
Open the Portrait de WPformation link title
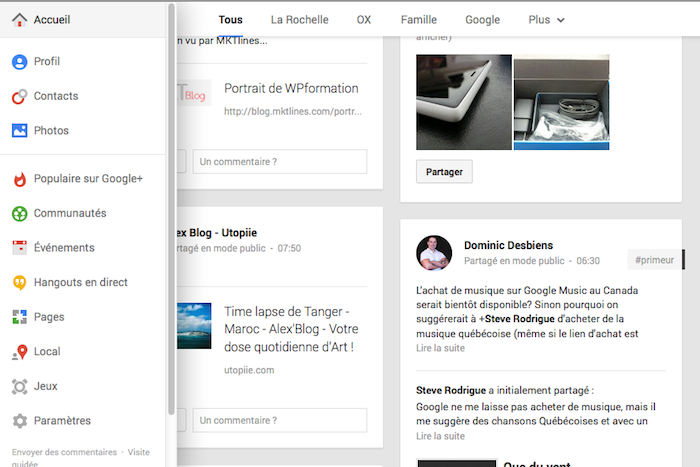pos(291,88)
